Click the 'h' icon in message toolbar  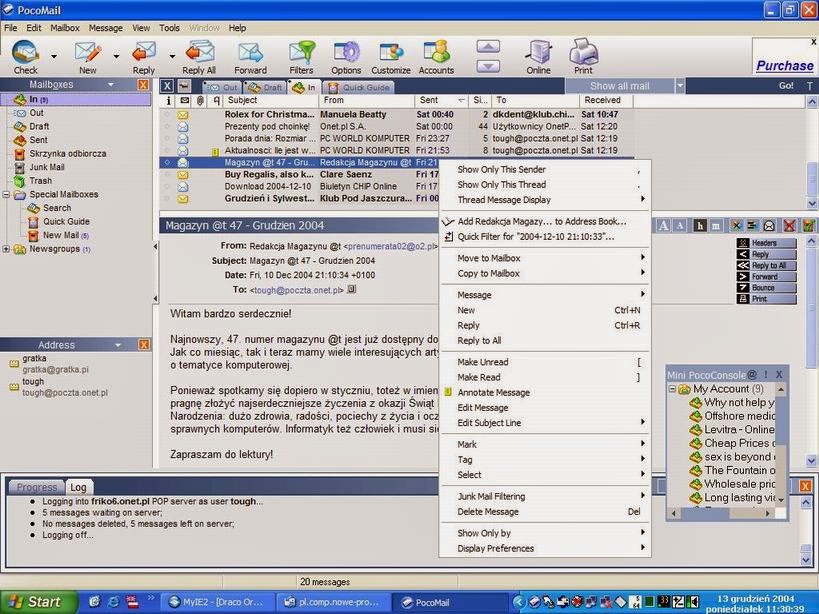click(699, 226)
